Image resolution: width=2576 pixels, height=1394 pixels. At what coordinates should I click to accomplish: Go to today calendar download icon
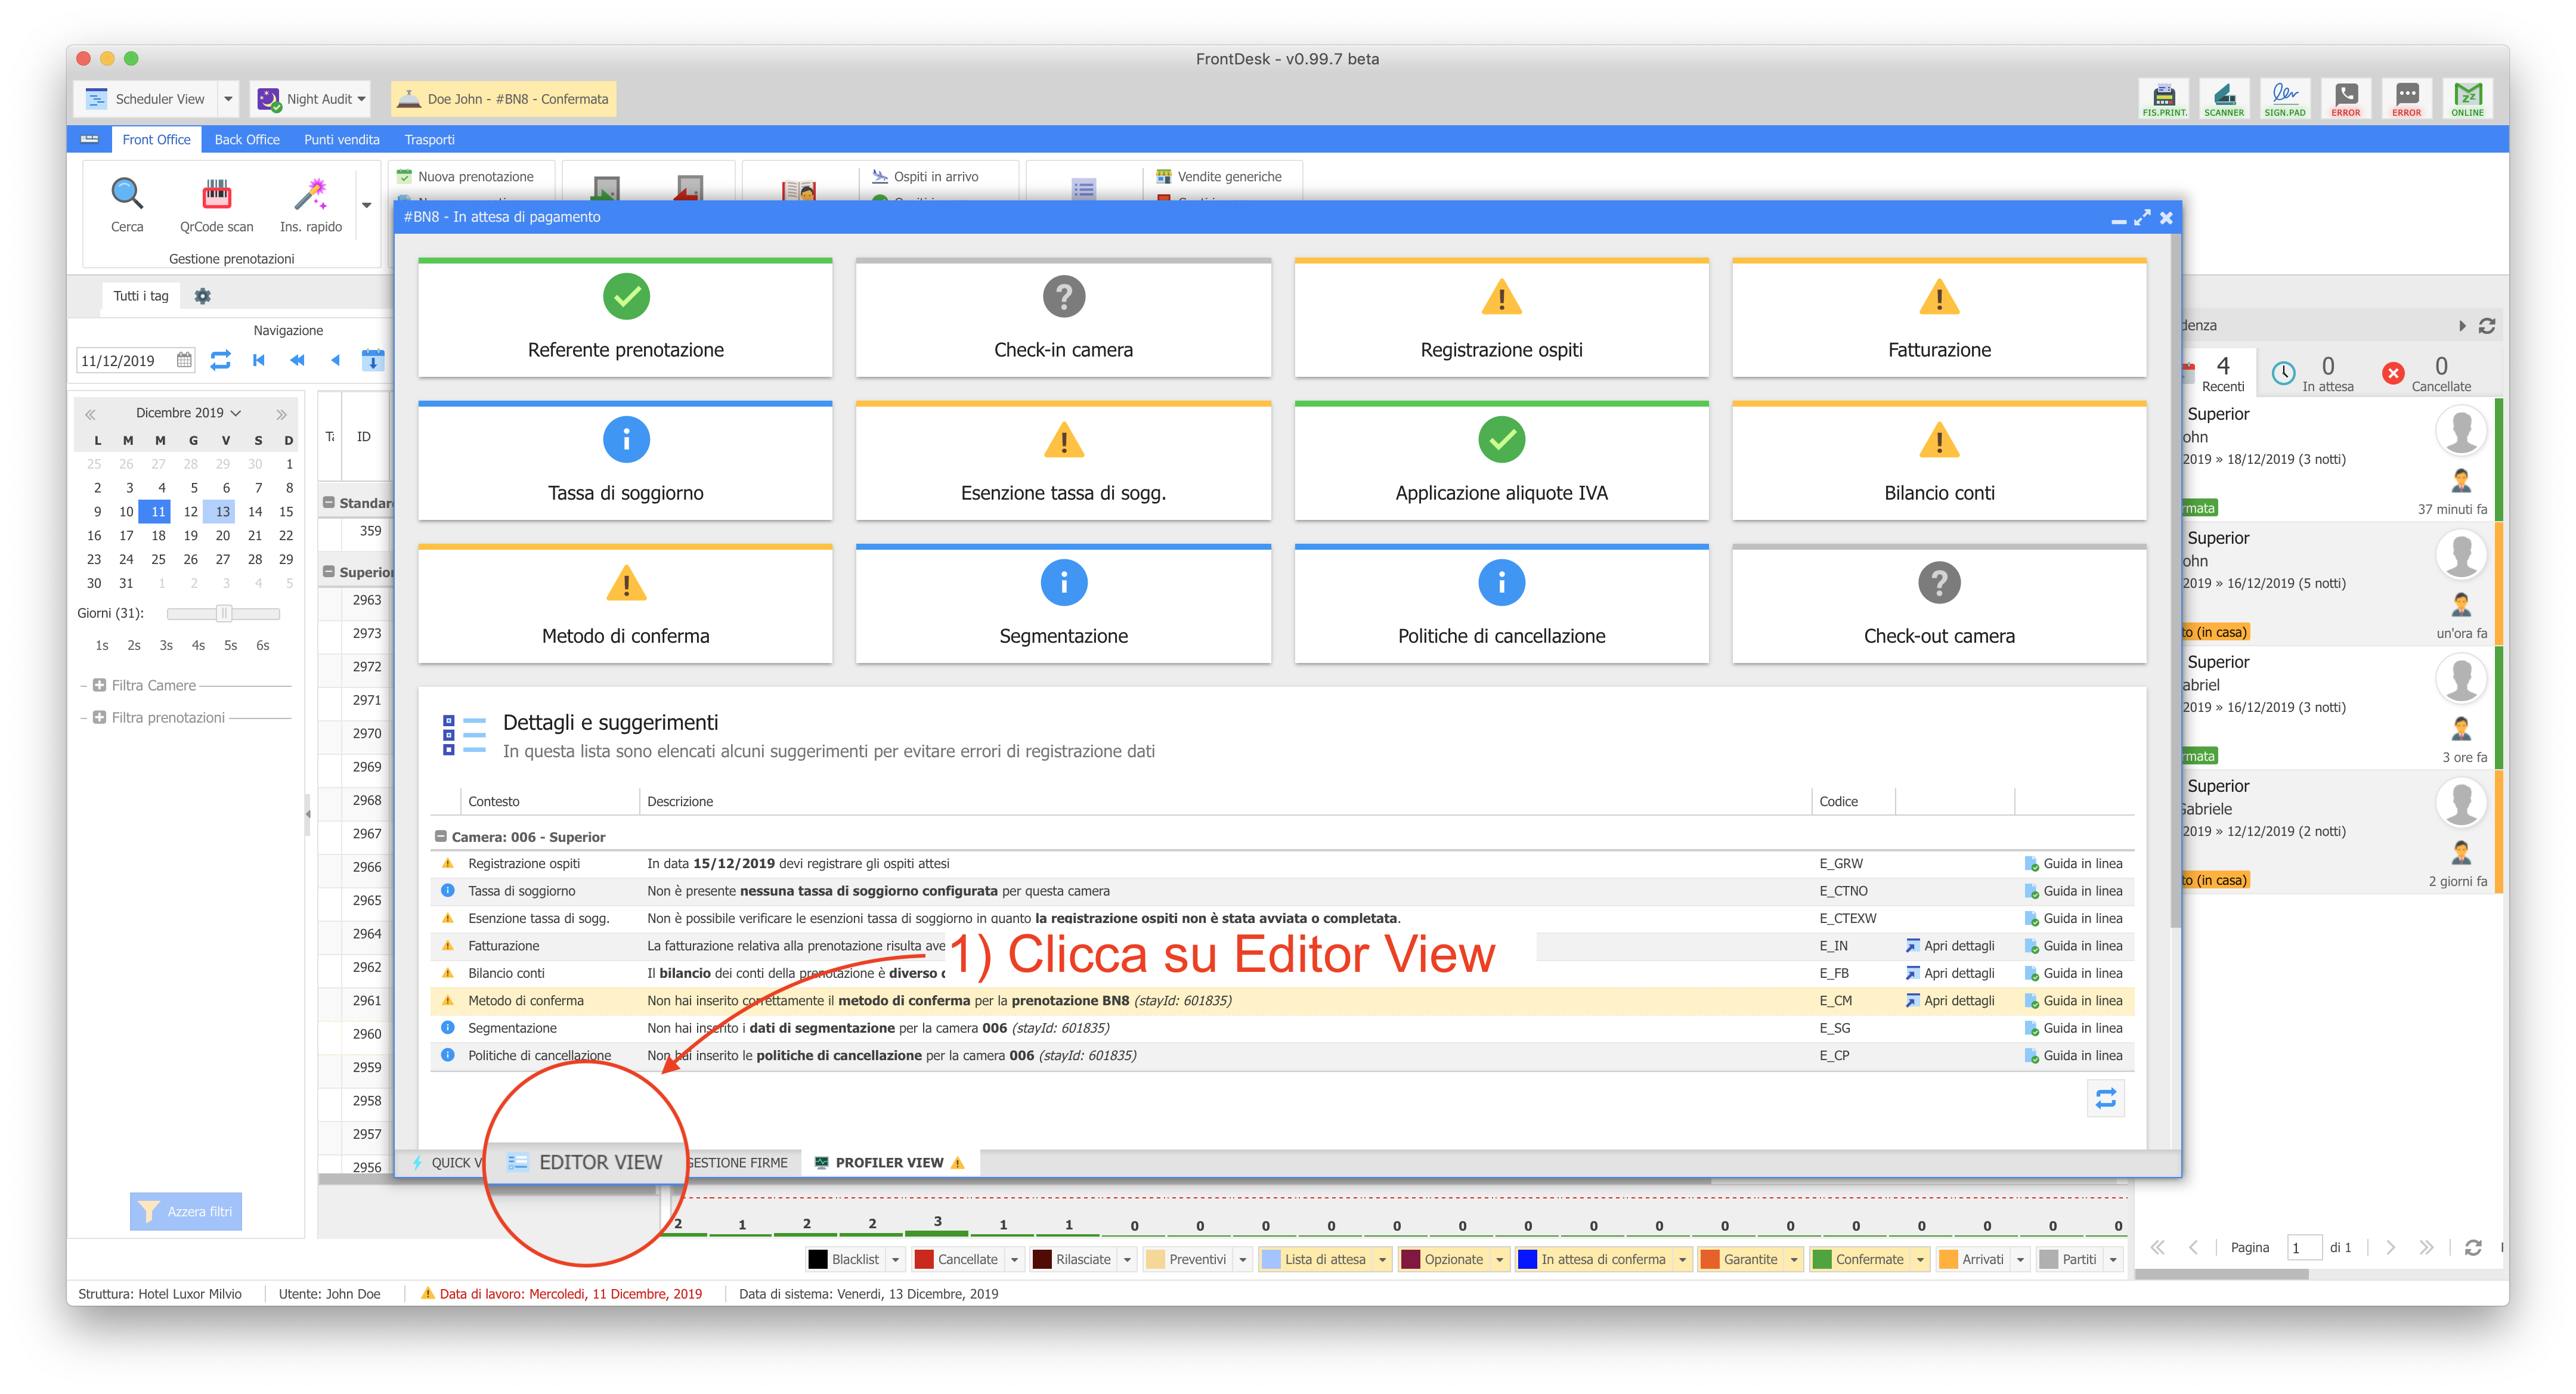coord(373,360)
